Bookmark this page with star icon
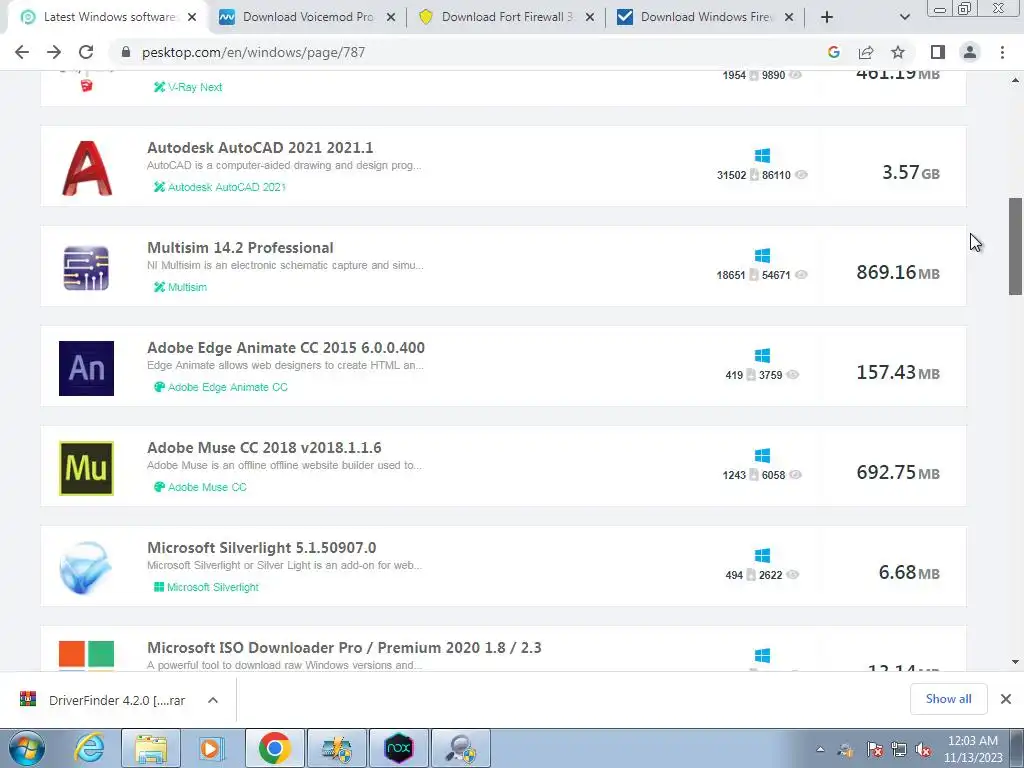 click(x=898, y=52)
